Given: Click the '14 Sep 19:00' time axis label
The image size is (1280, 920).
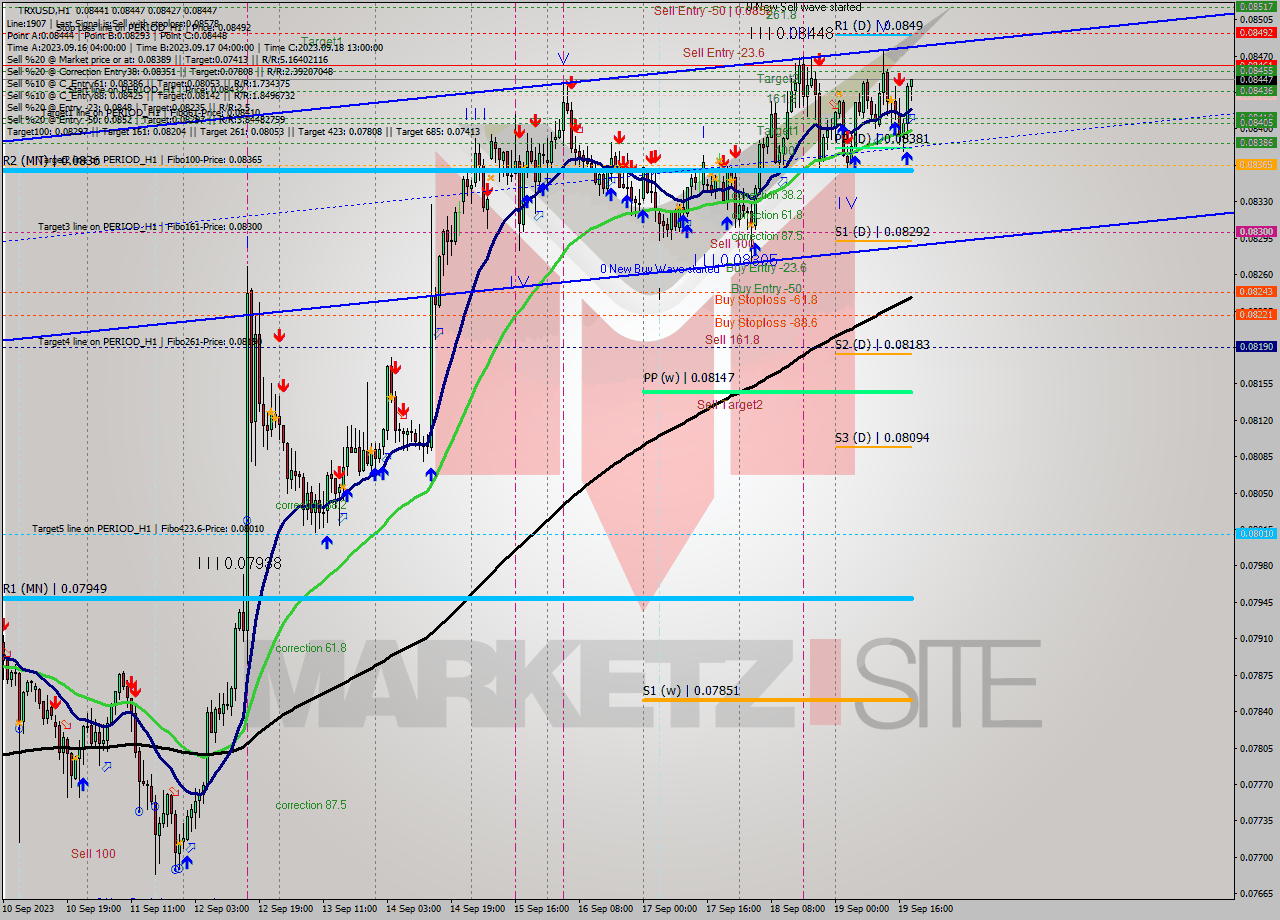Looking at the screenshot, I should (x=478, y=909).
